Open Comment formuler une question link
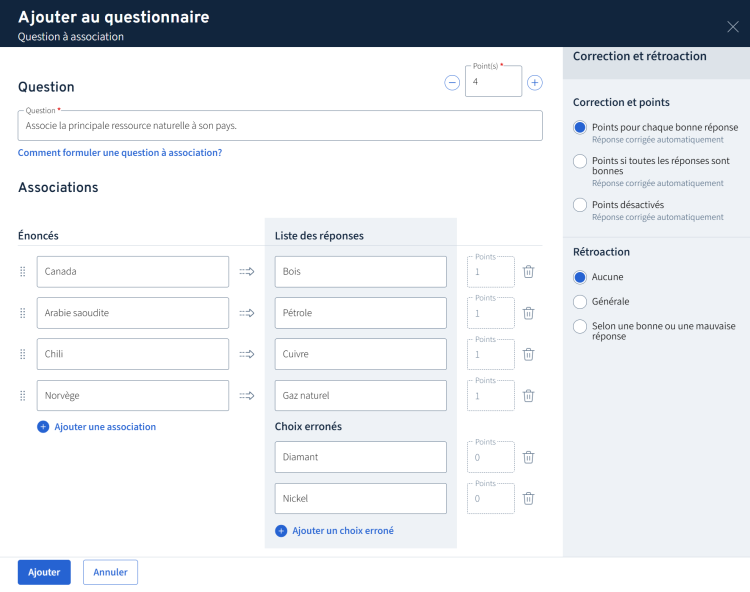The width and height of the screenshot is (750, 592). (x=120, y=153)
